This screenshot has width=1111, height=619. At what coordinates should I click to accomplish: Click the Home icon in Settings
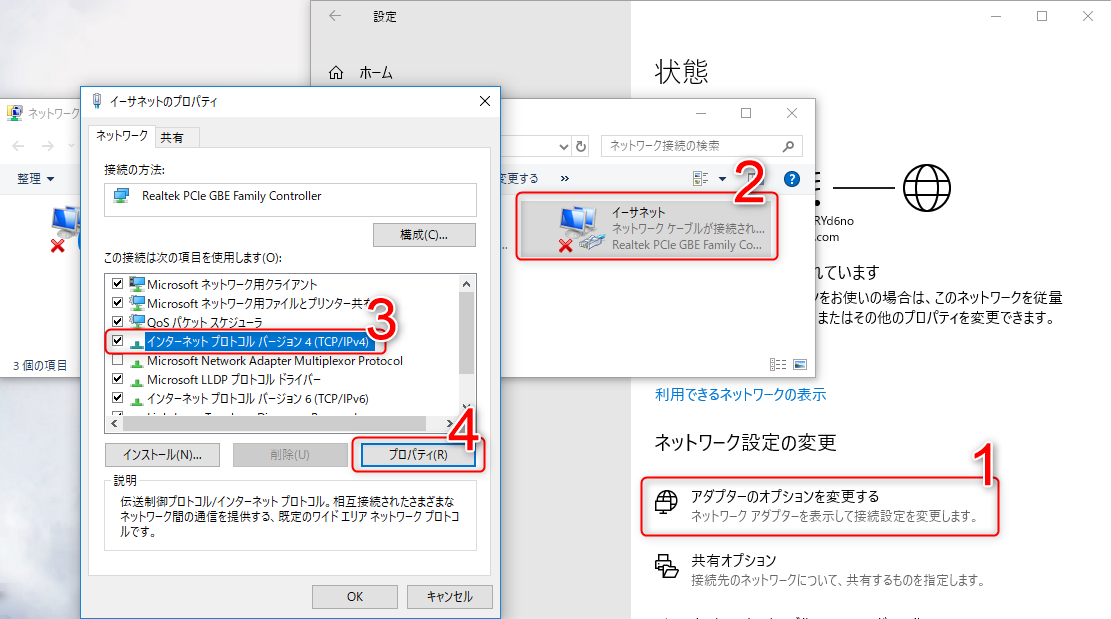tap(336, 72)
